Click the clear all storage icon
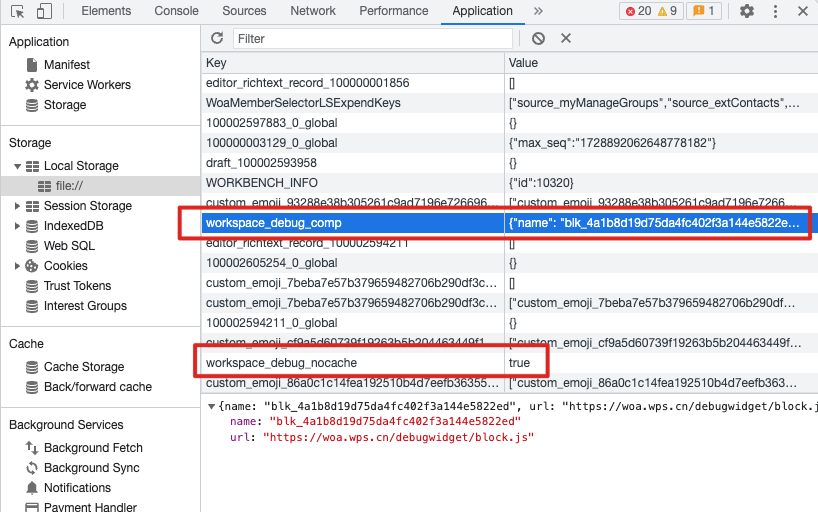The width and height of the screenshot is (818, 512). coord(538,38)
